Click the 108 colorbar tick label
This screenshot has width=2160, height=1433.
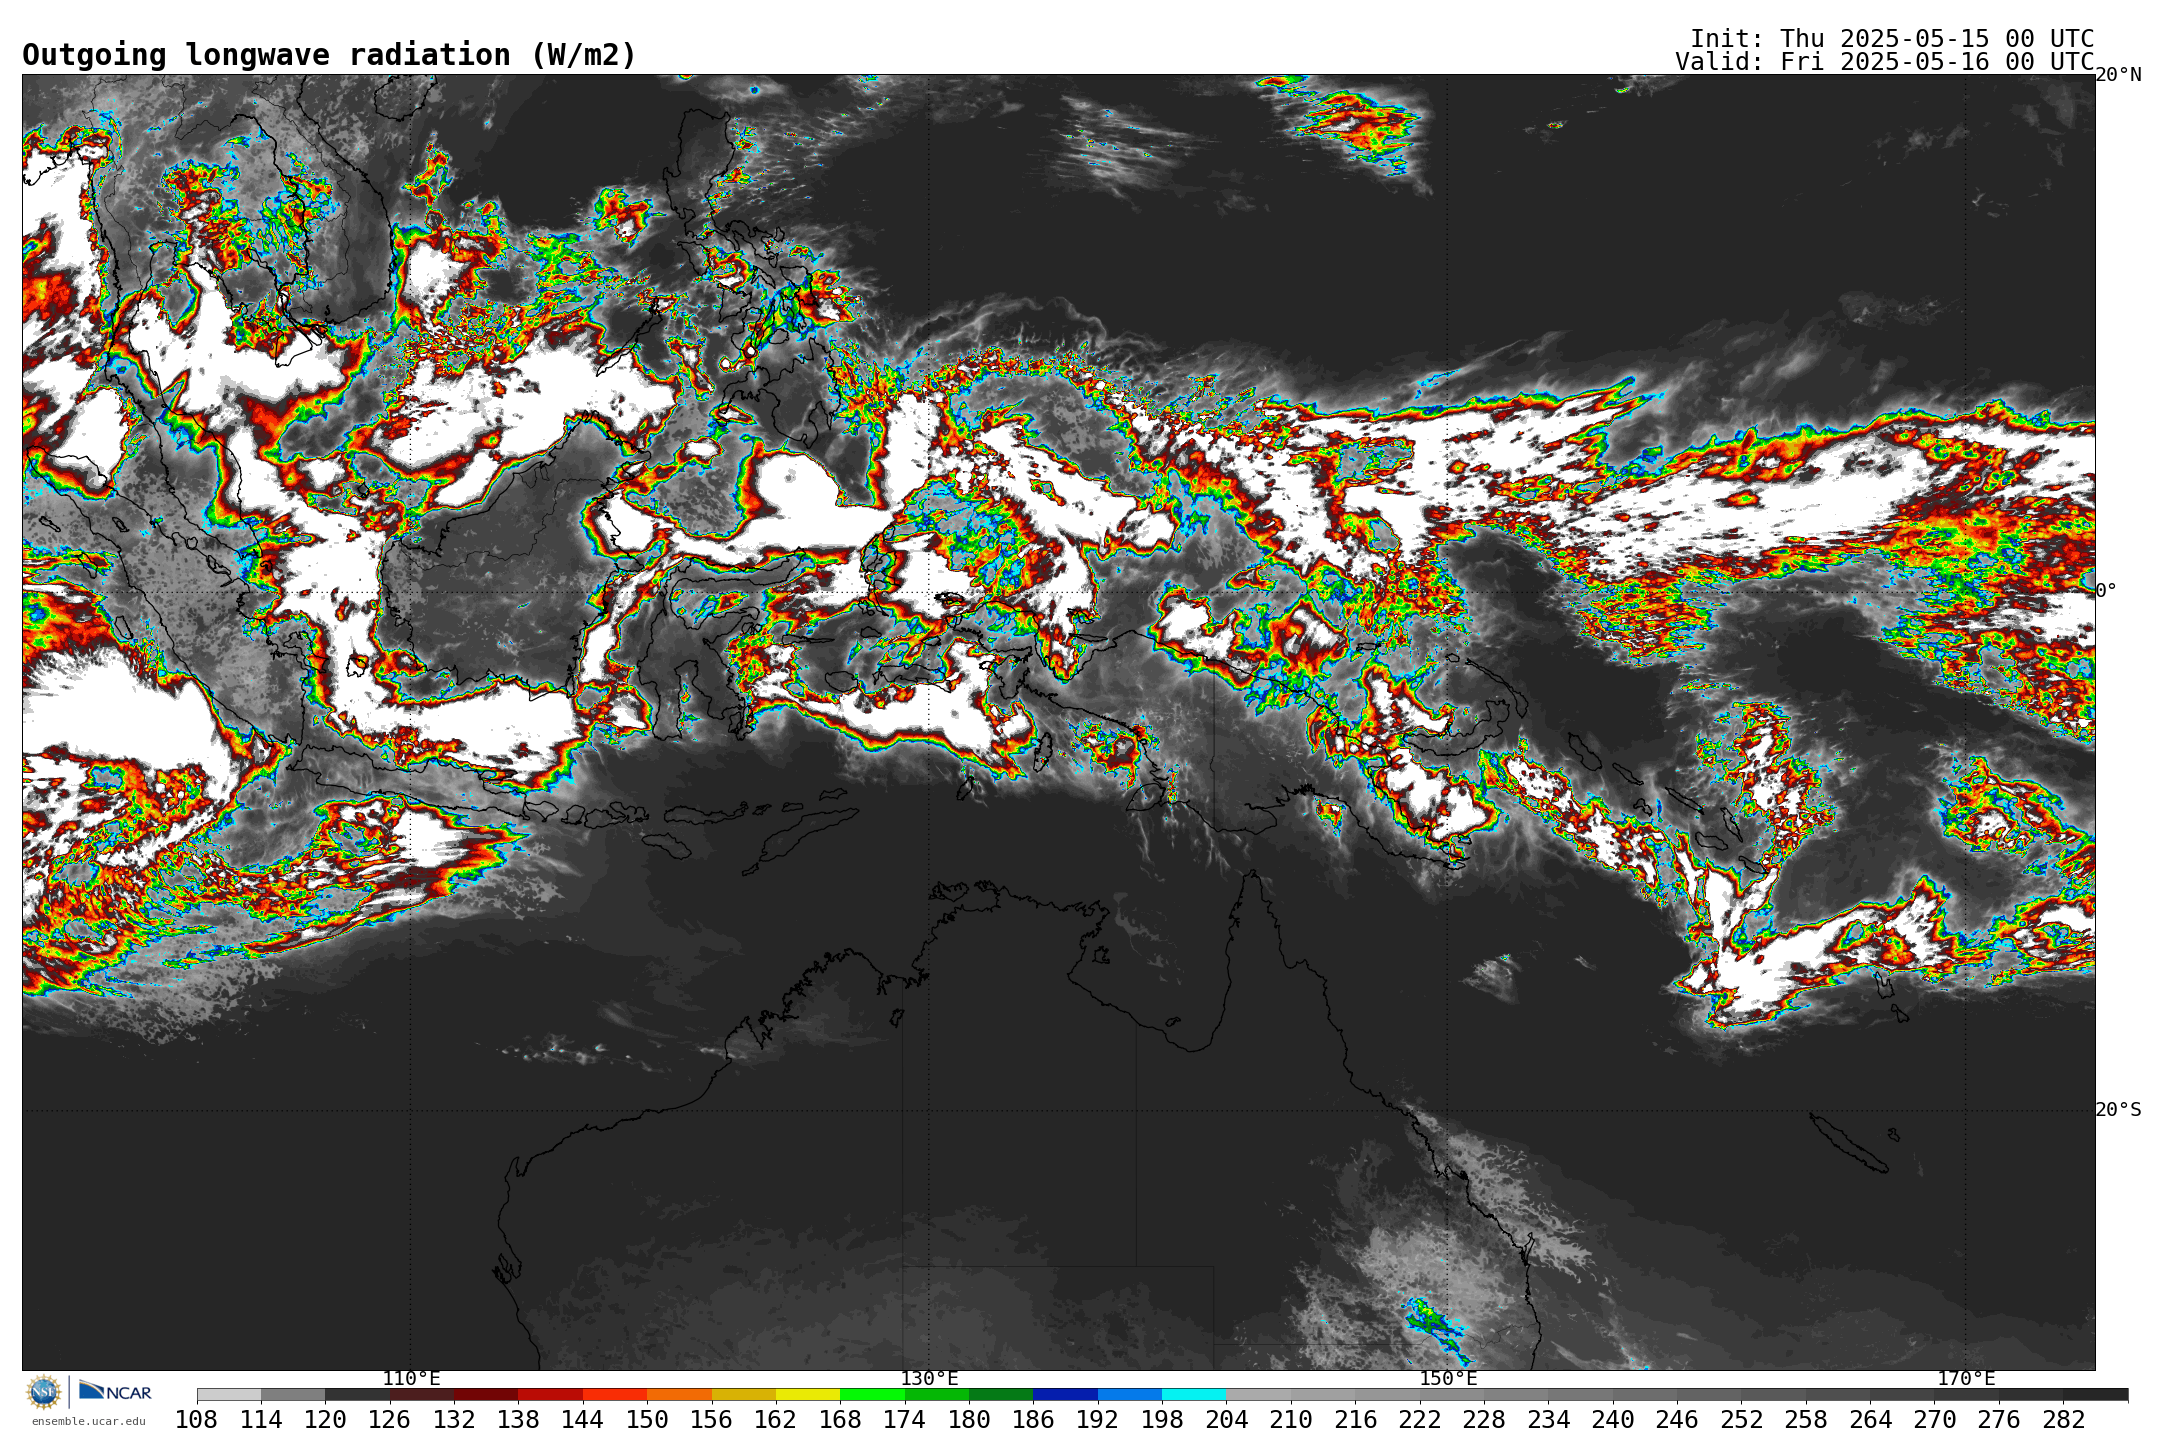[196, 1419]
